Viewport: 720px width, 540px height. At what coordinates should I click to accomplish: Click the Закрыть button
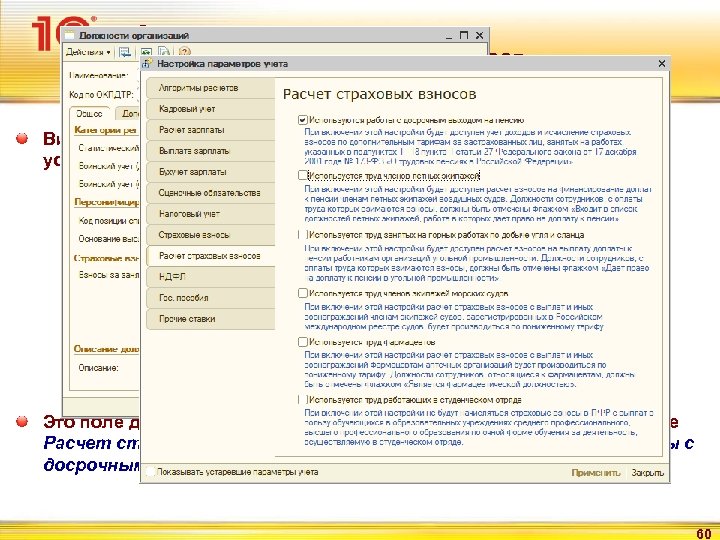coord(647,472)
